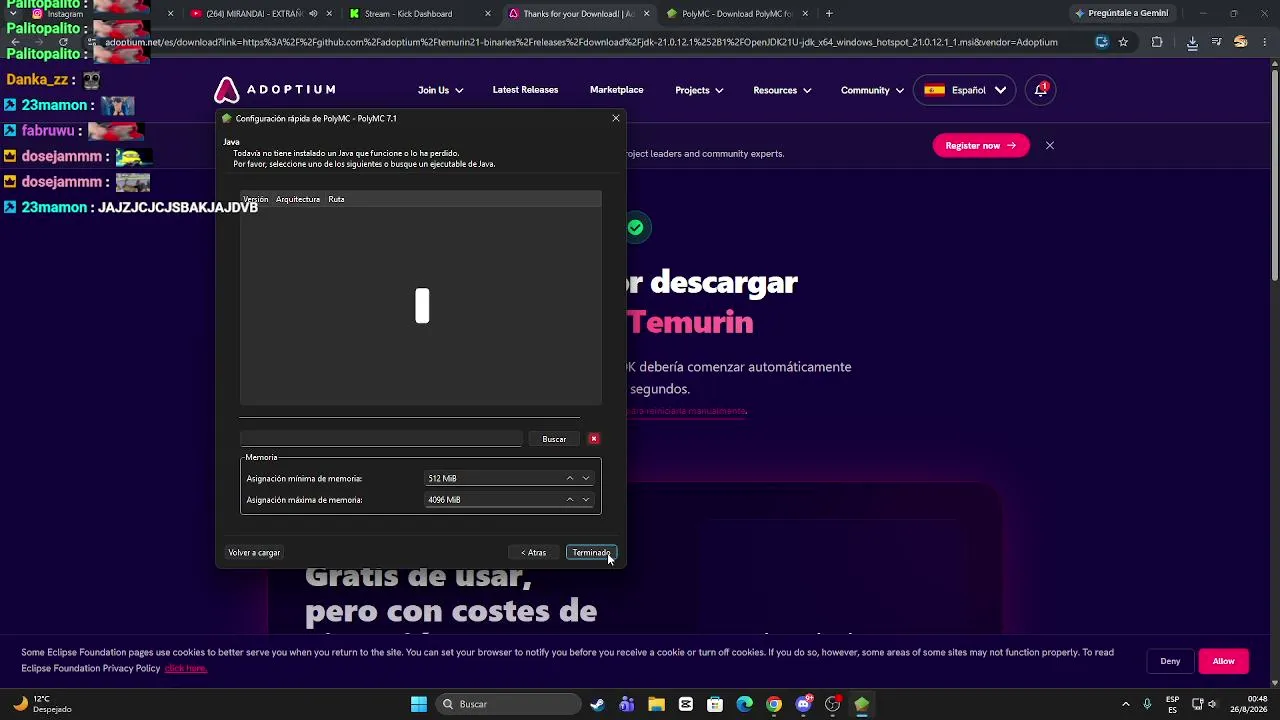
Task: Open the Privacy Policy 'click here' link
Action: (x=185, y=668)
